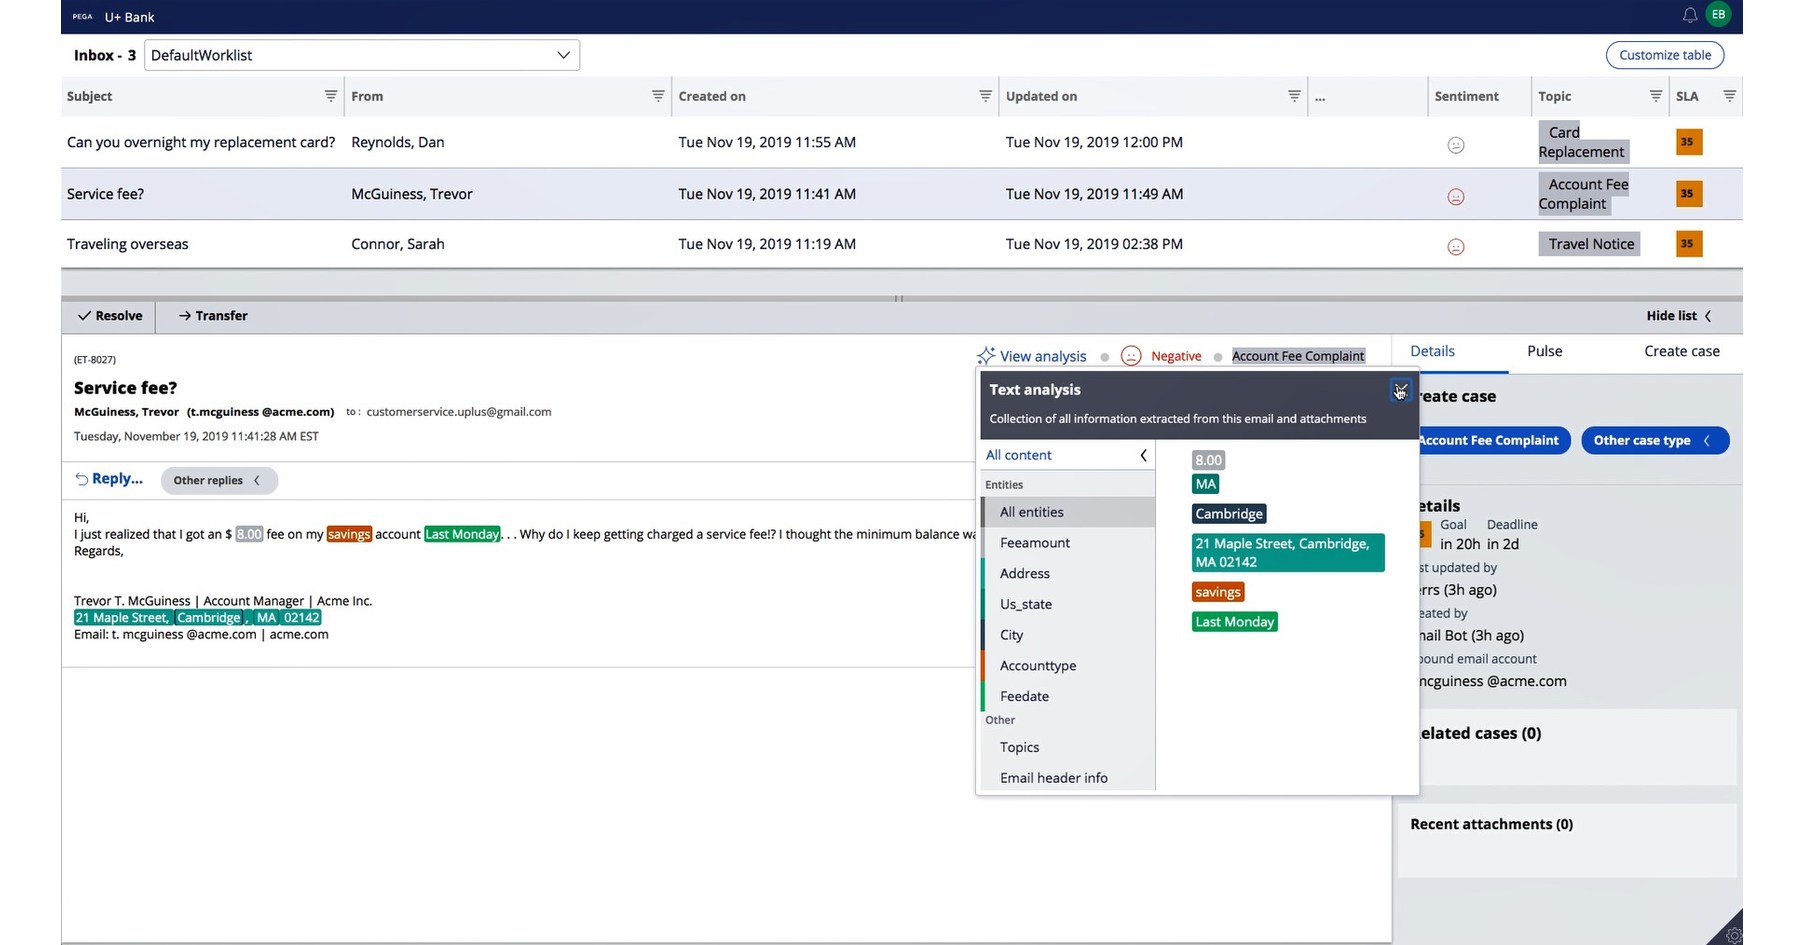Expand Other replies with the chevron
Viewport: 1804px width, 945px height.
[259, 480]
